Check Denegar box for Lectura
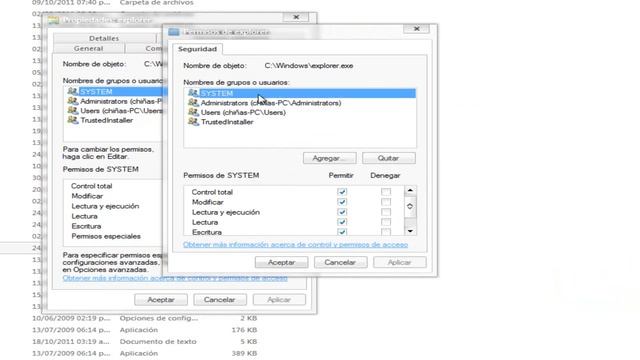This screenshot has width=640, height=360. [385, 222]
